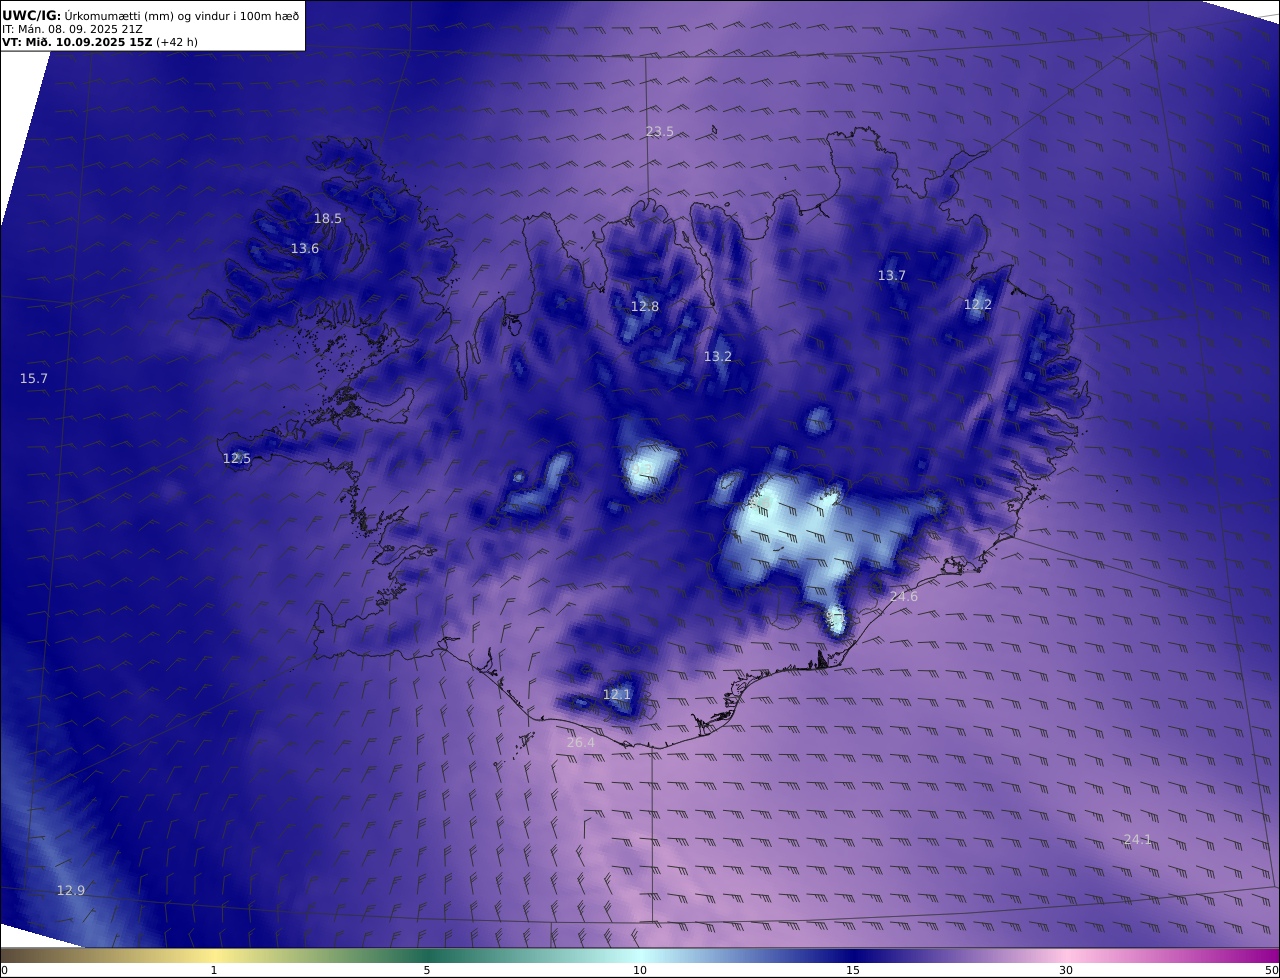The width and height of the screenshot is (1280, 978).
Task: Click the 13.2 value label
Action: pos(718,356)
